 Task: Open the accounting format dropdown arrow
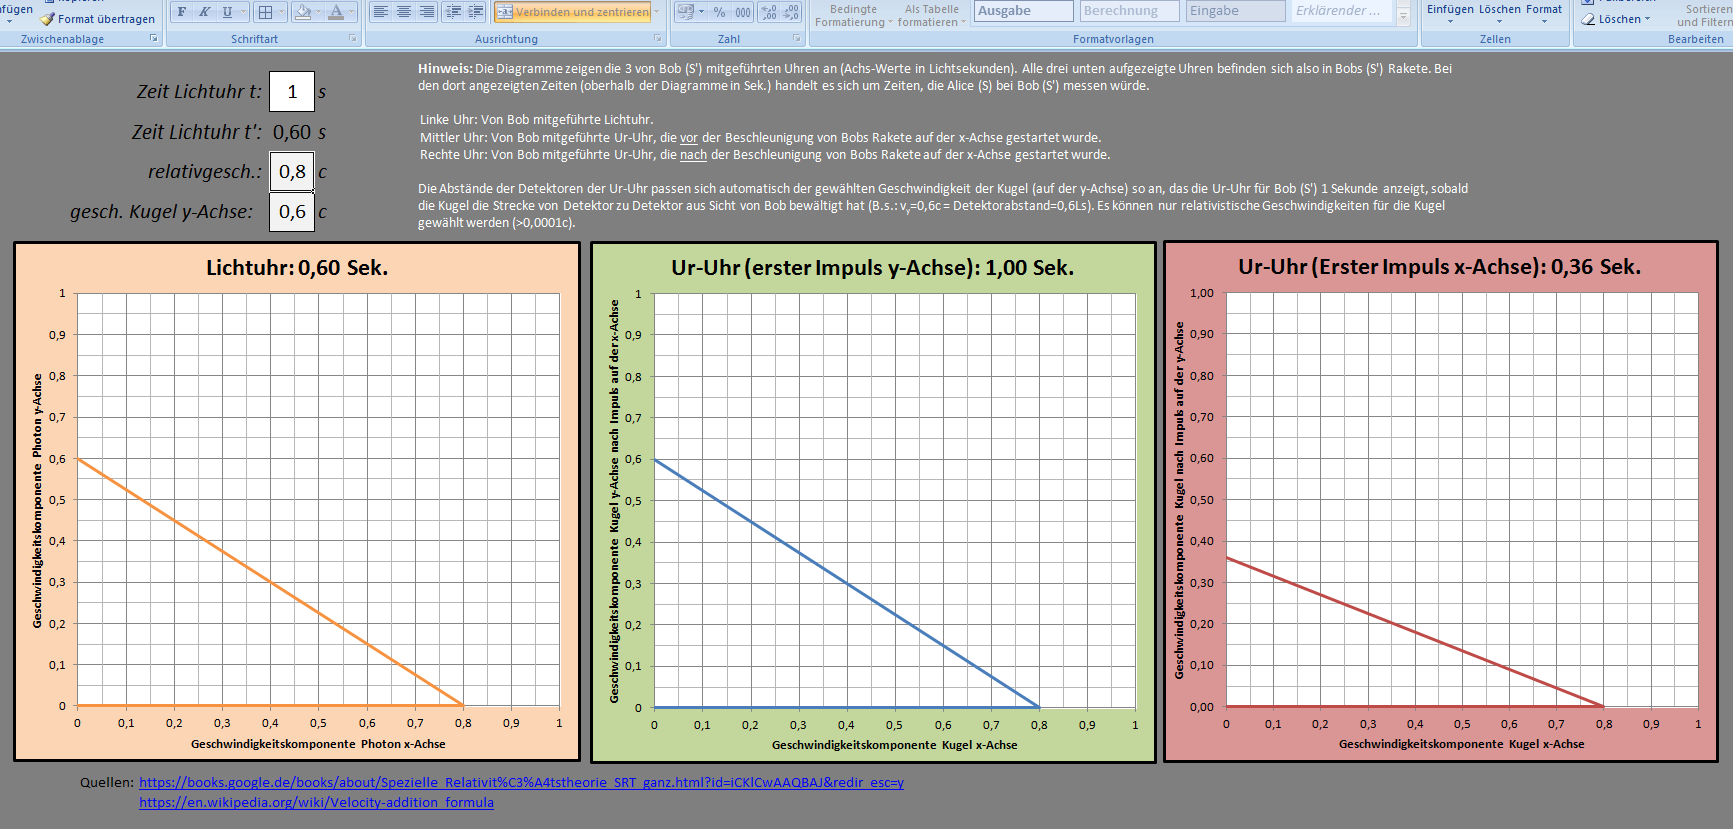click(701, 12)
